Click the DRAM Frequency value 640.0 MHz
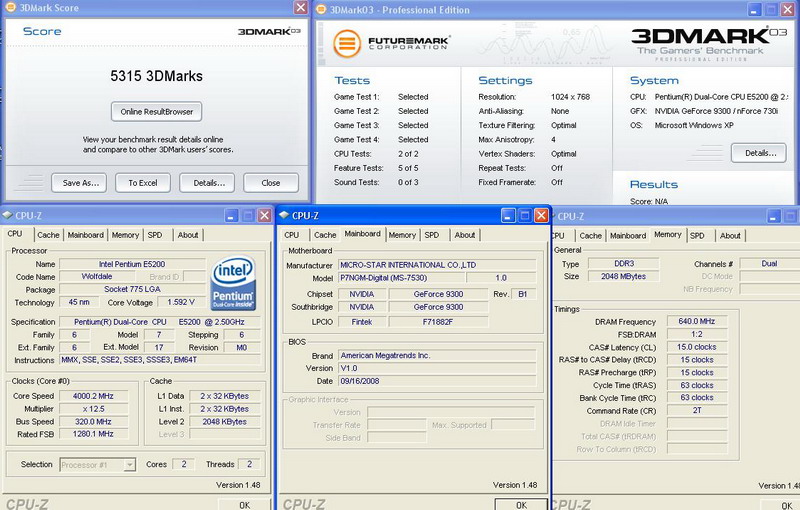The width and height of the screenshot is (800, 510). [x=696, y=321]
